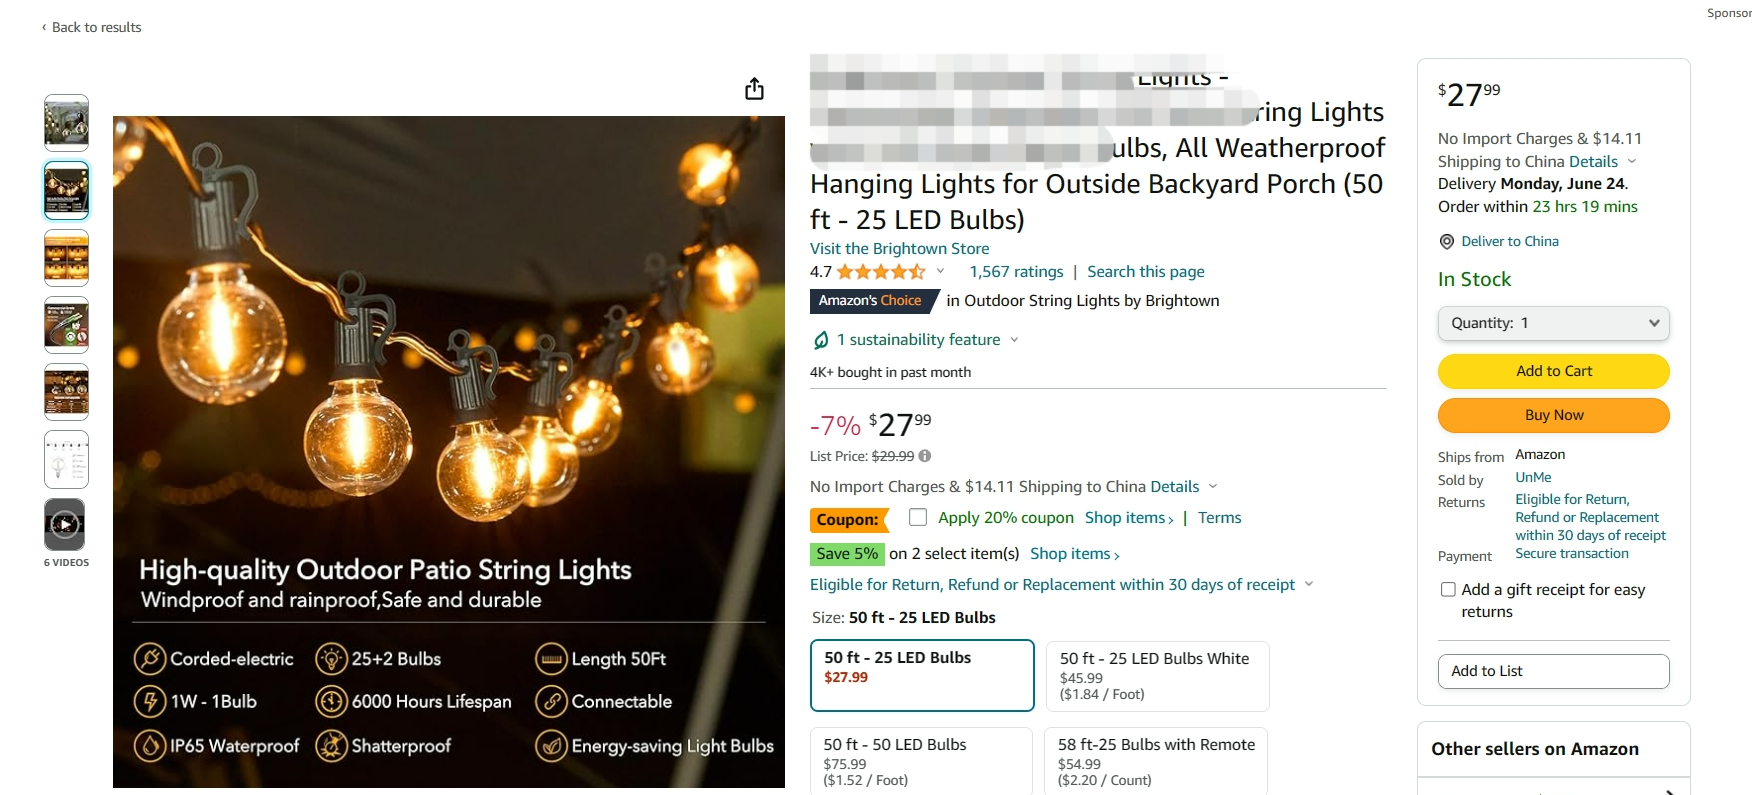Image resolution: width=1752 pixels, height=795 pixels.
Task: Click the star rating icons
Action: [881, 272]
